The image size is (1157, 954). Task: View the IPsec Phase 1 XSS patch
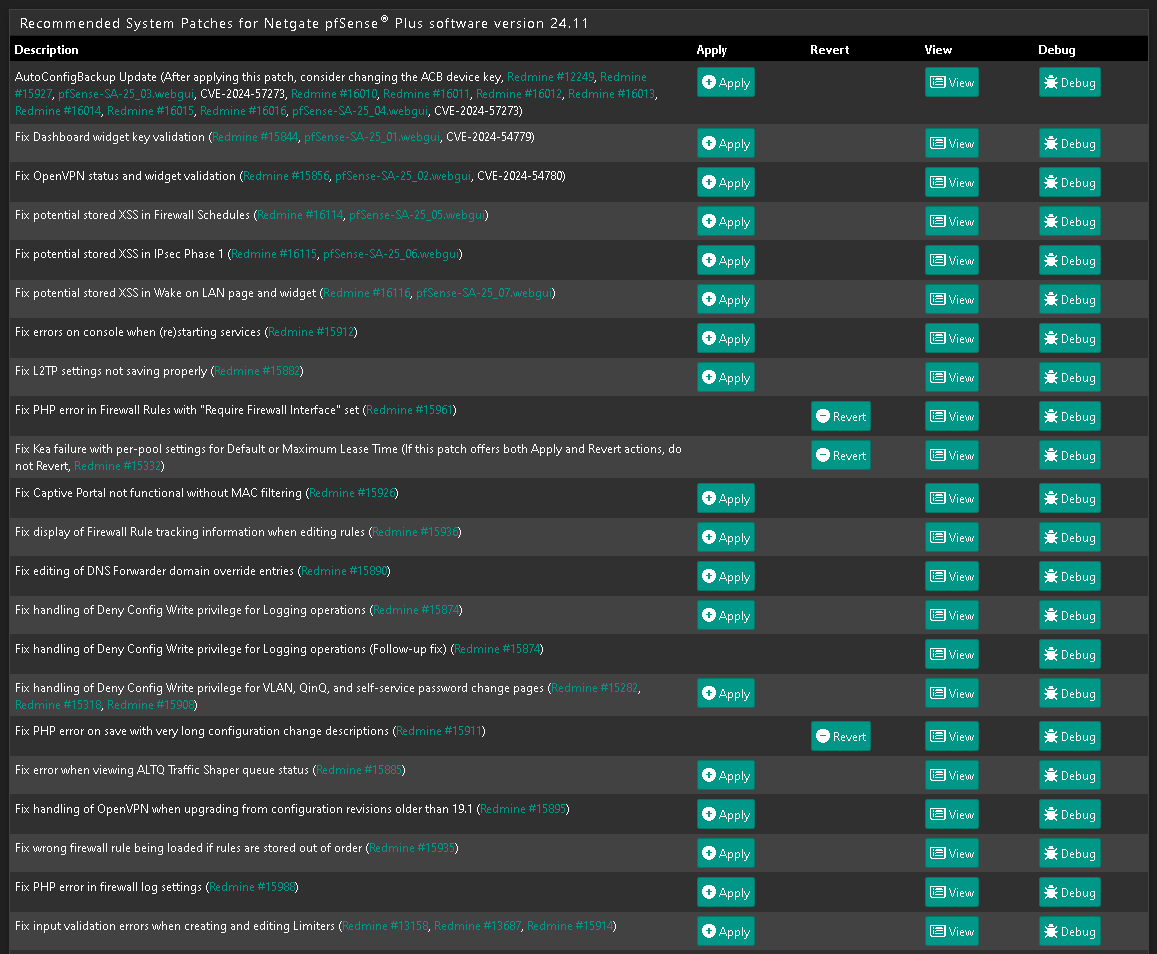(952, 261)
